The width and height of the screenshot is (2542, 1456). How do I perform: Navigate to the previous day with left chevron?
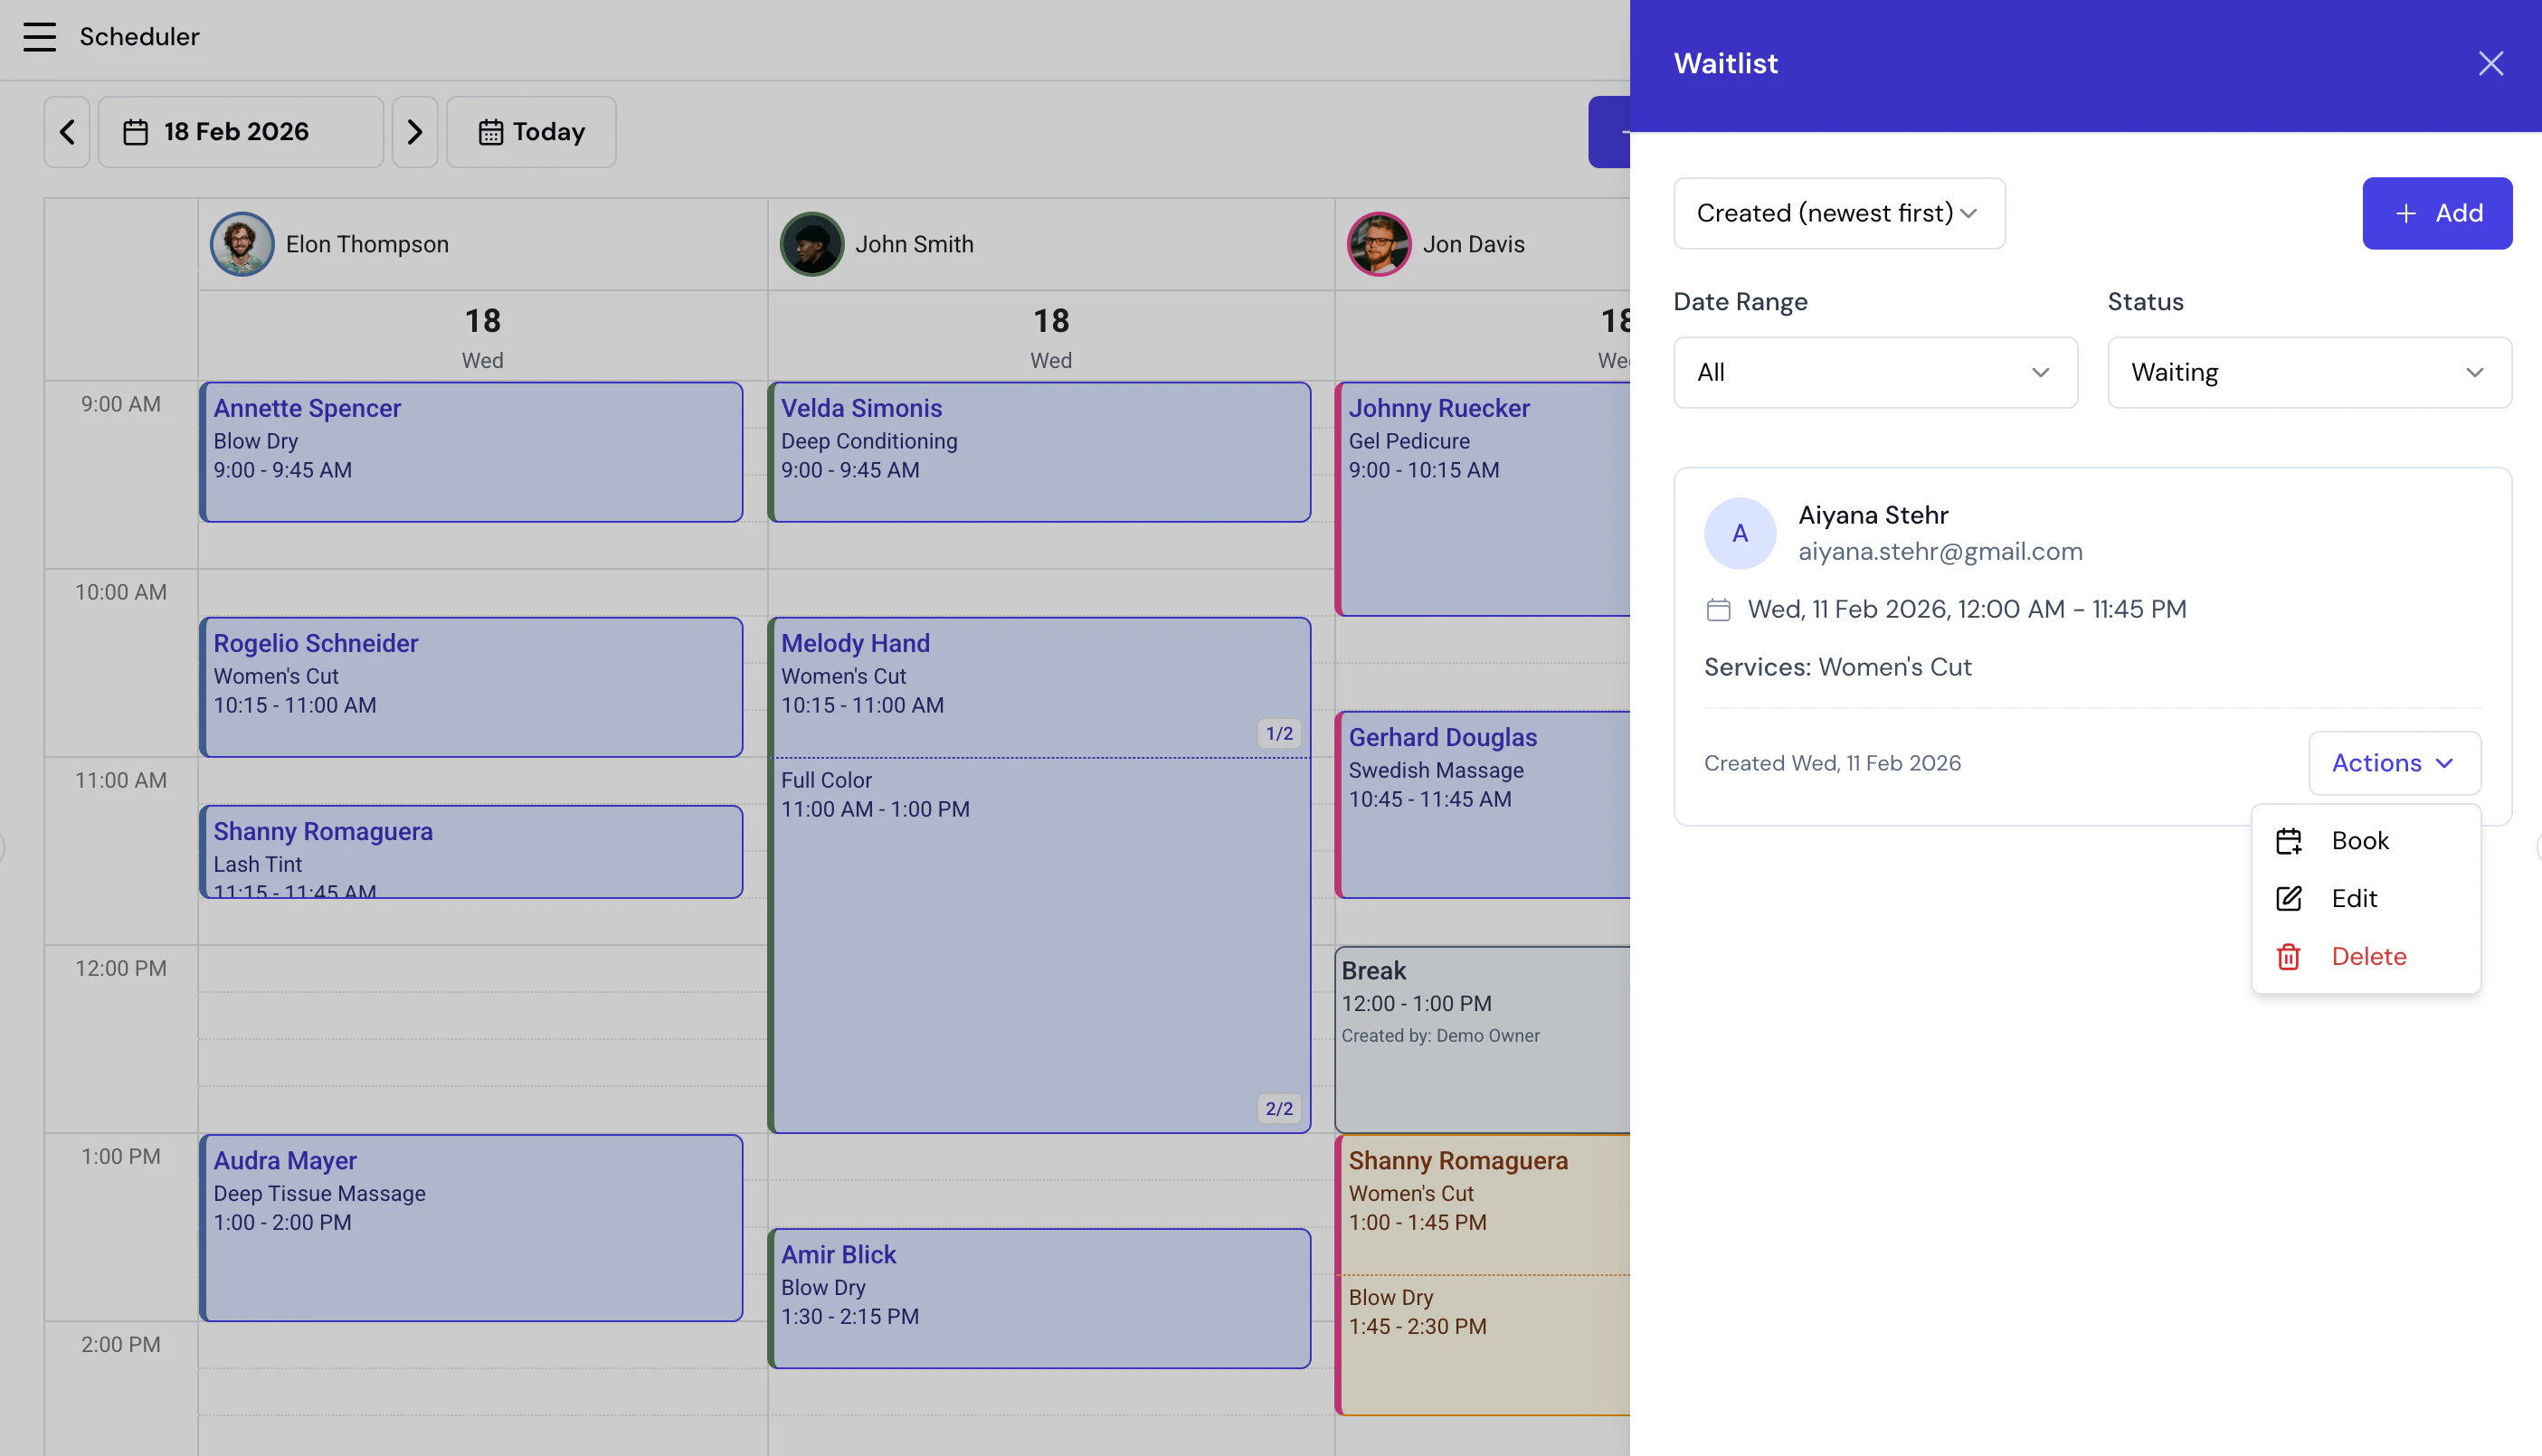tap(66, 131)
